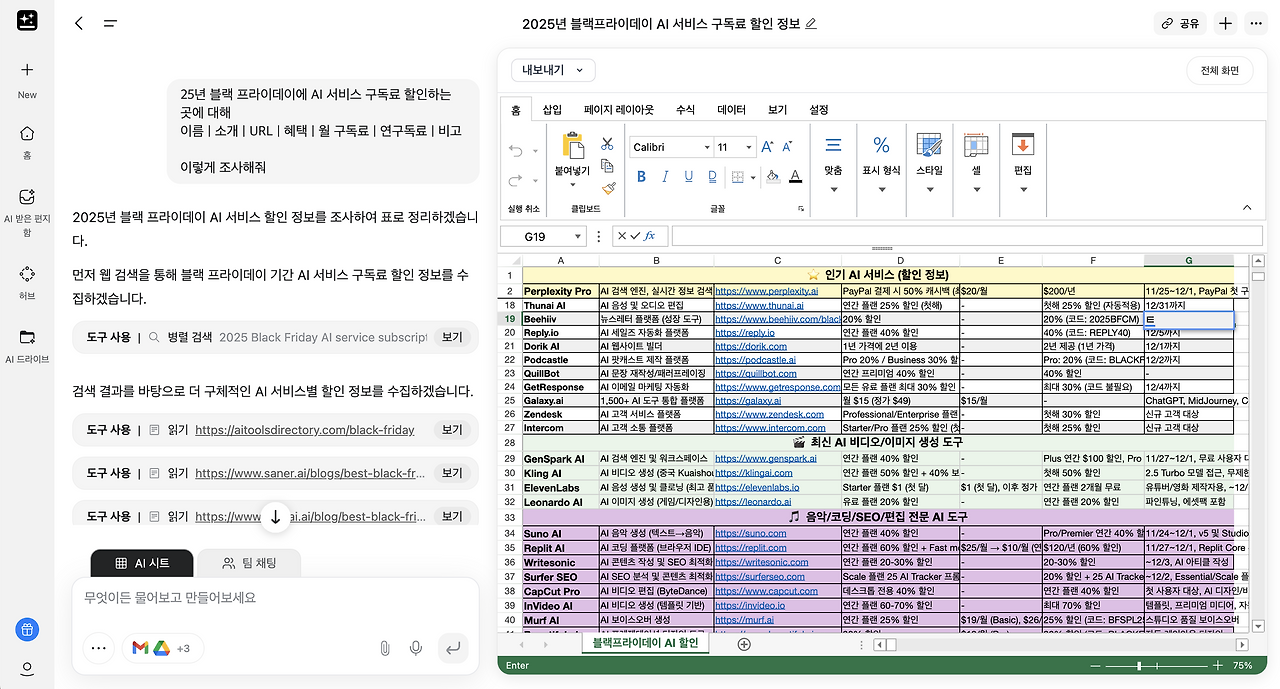Switch to the 삽입 ribbon tab
Image resolution: width=1280 pixels, height=689 pixels.
coord(552,110)
